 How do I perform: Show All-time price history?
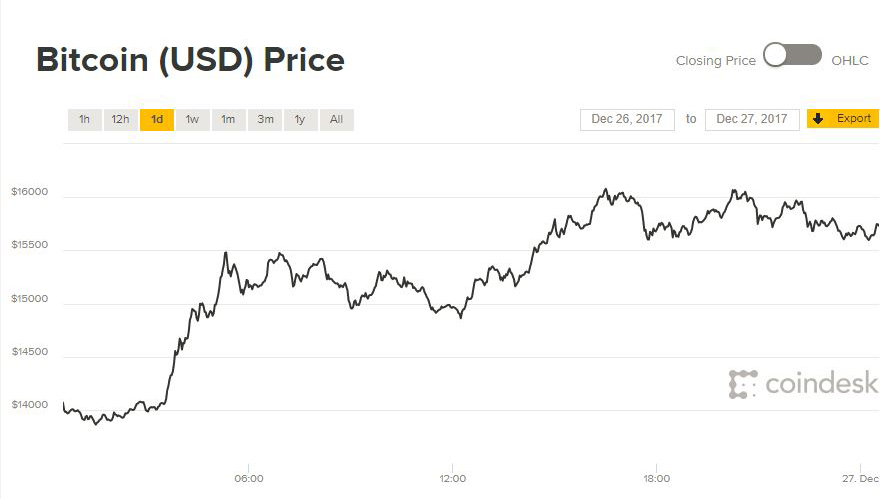click(x=336, y=120)
